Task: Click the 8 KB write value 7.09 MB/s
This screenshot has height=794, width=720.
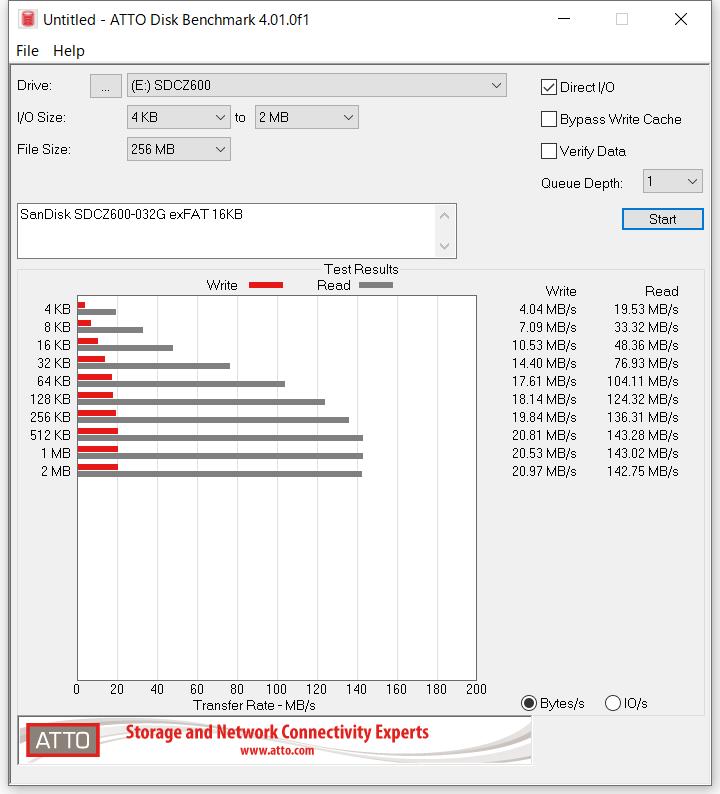Action: coord(548,328)
